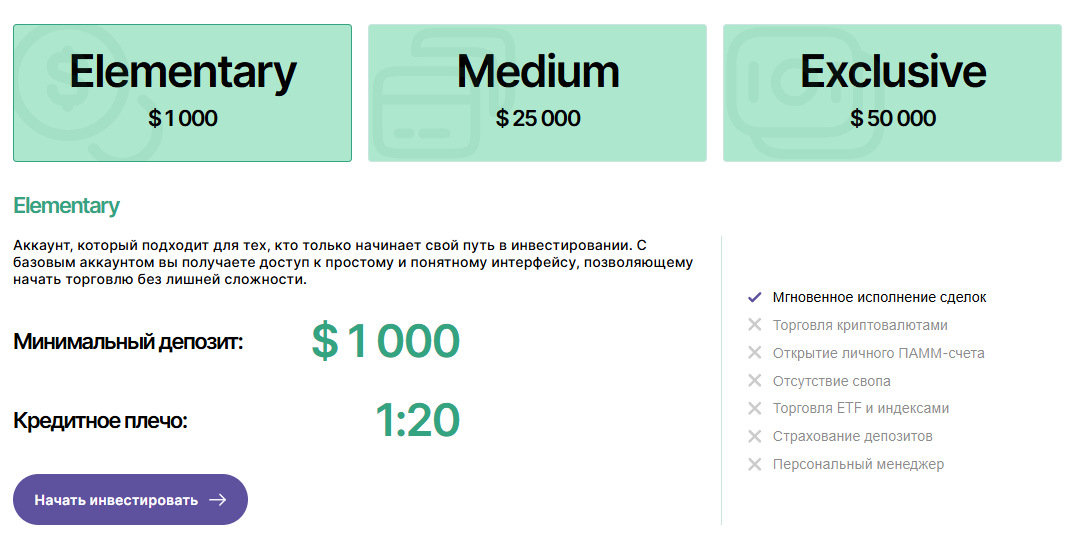This screenshot has width=1068, height=537.
Task: Click the checkmark beside Мгновенное исполнение сделок
Action: click(754, 297)
